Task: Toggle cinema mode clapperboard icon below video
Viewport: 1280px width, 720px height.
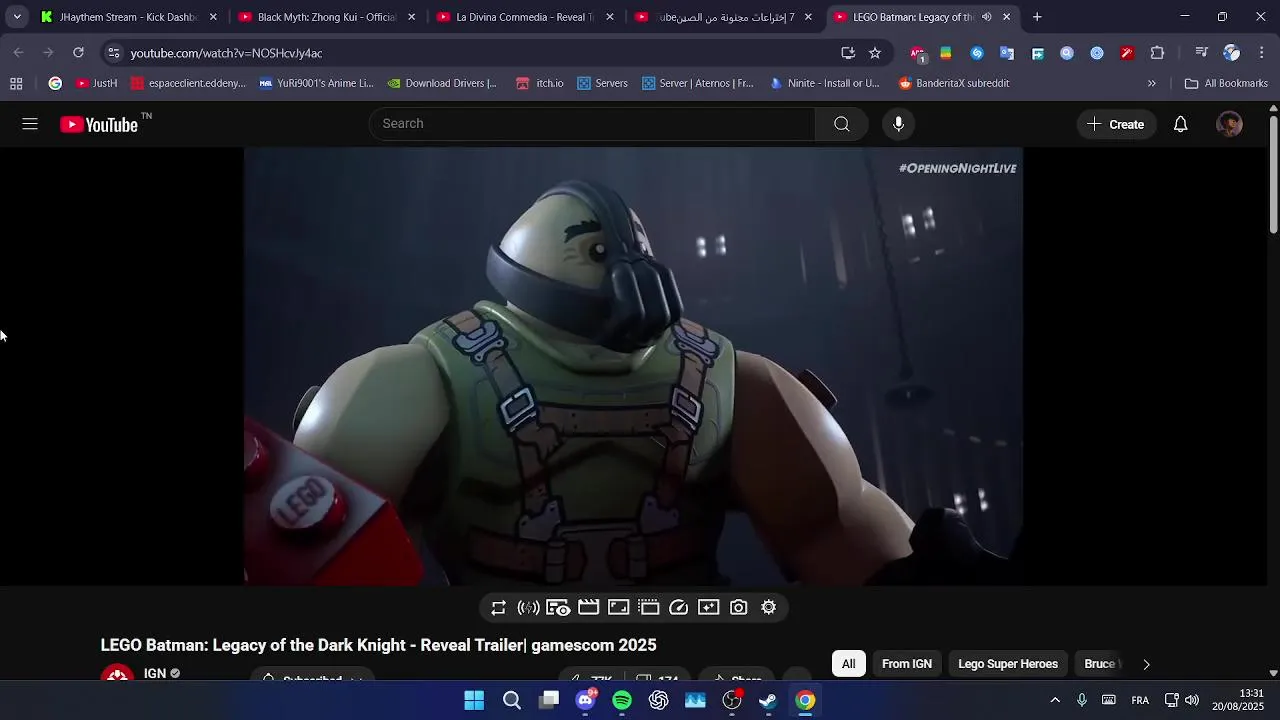Action: 589,608
